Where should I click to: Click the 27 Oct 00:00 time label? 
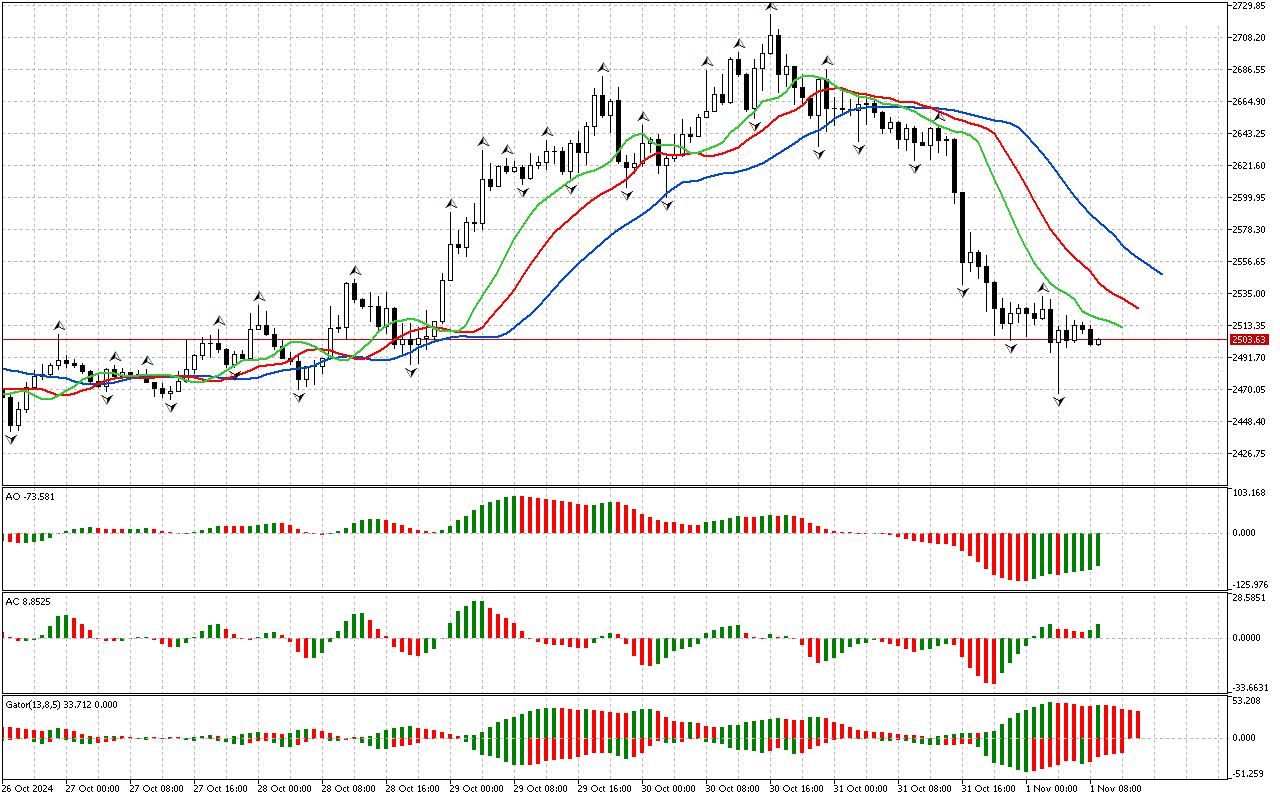tap(92, 789)
